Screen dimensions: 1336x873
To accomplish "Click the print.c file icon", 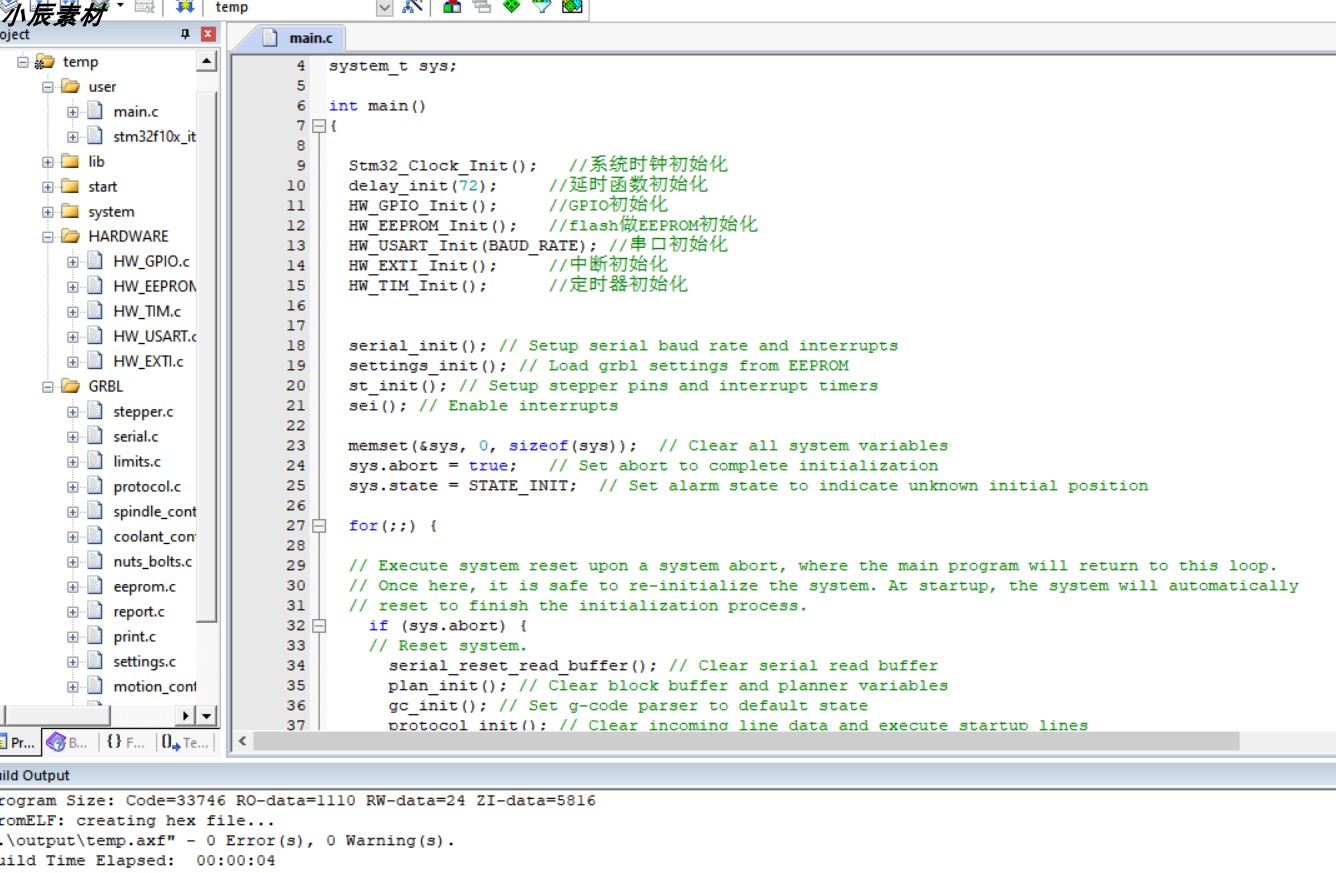I will [95, 637].
